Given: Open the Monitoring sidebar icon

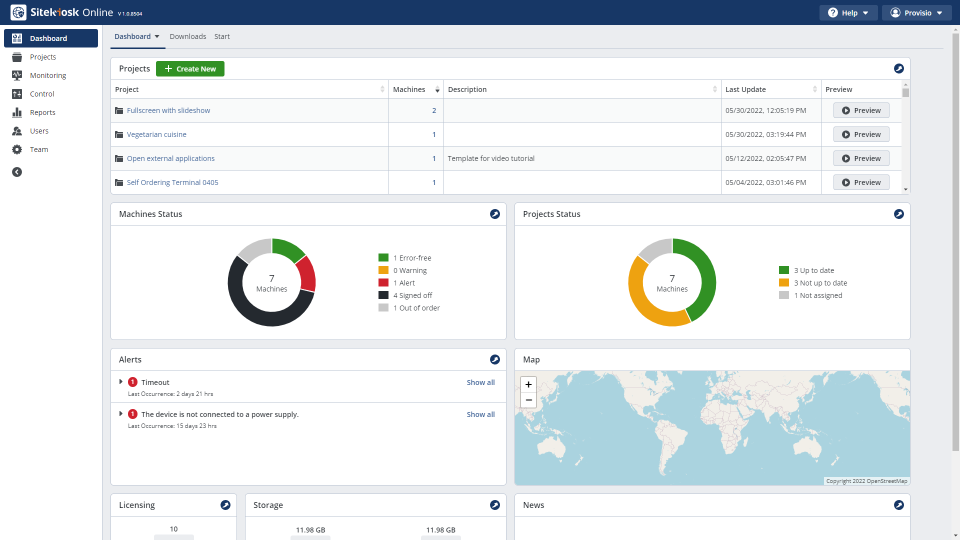Looking at the screenshot, I should point(17,76).
